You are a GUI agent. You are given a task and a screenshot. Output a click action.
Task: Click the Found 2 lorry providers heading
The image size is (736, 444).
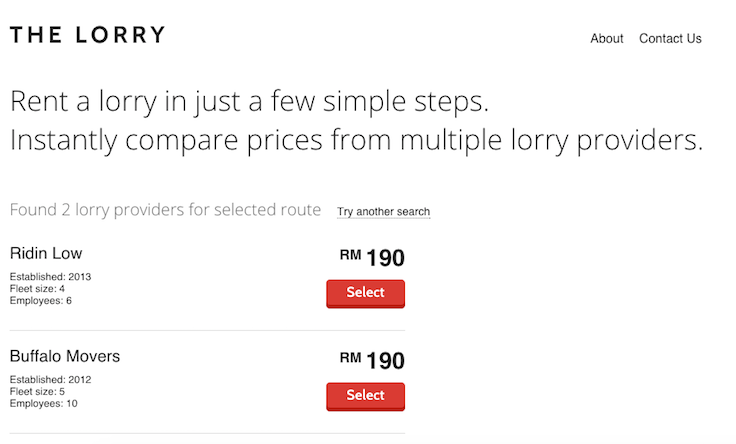click(x=165, y=210)
